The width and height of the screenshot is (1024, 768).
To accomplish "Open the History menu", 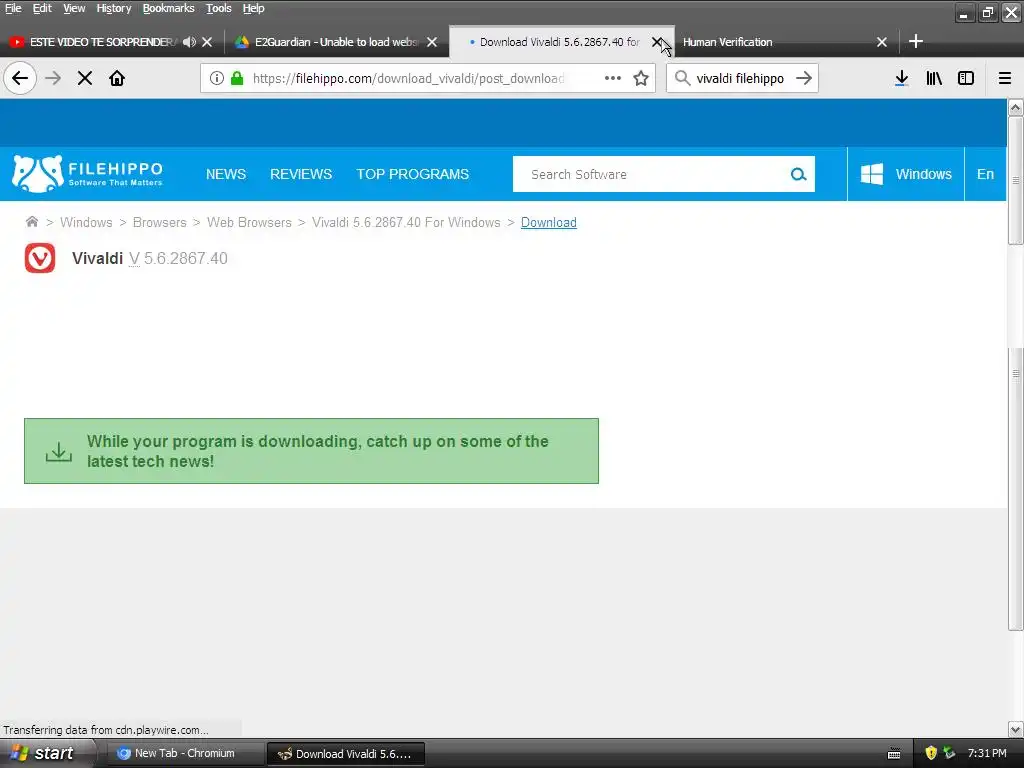I will (x=114, y=8).
